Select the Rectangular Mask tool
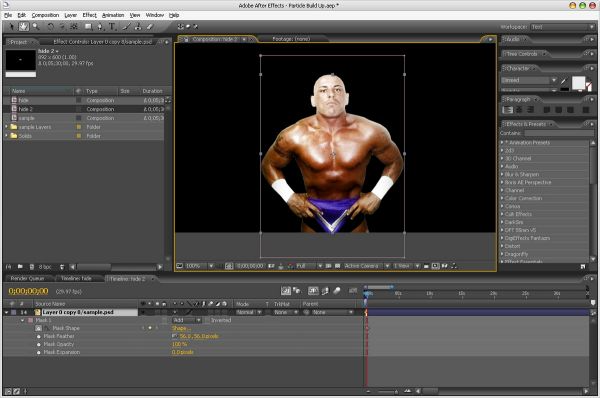The image size is (600, 398). pos(88,26)
